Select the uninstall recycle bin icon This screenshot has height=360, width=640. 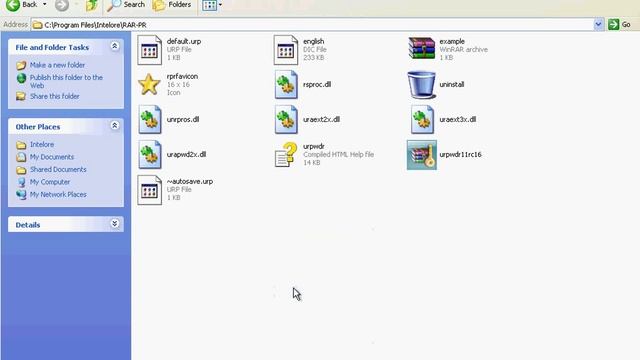[422, 84]
